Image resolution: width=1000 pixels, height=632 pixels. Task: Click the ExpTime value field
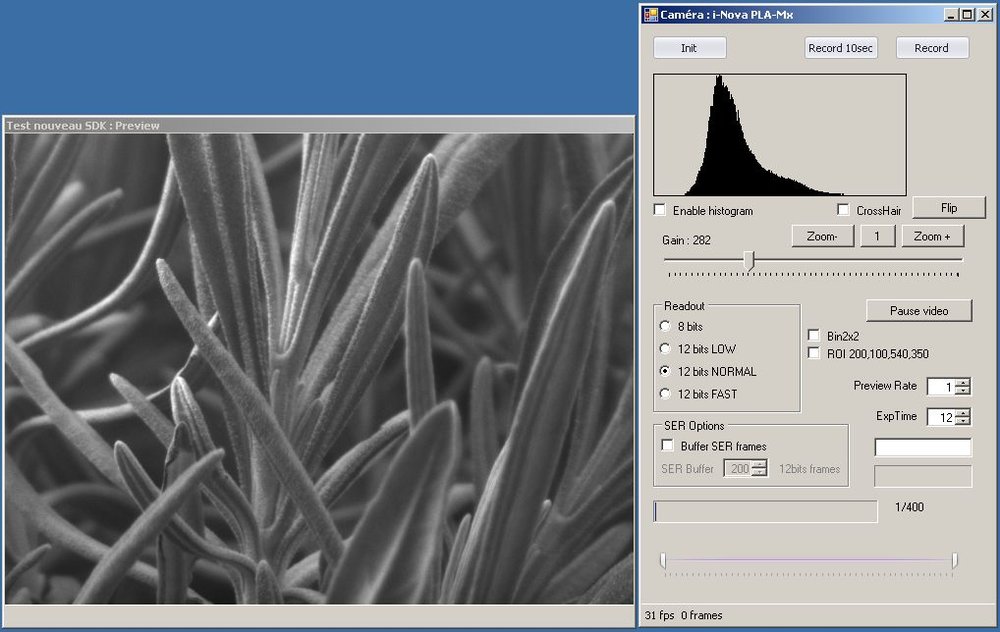tap(942, 417)
